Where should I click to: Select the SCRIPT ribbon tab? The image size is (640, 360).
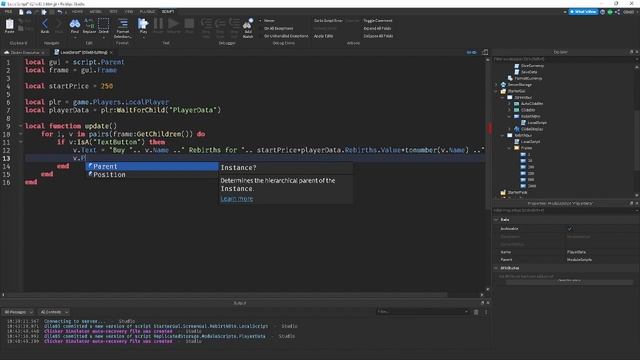click(168, 12)
